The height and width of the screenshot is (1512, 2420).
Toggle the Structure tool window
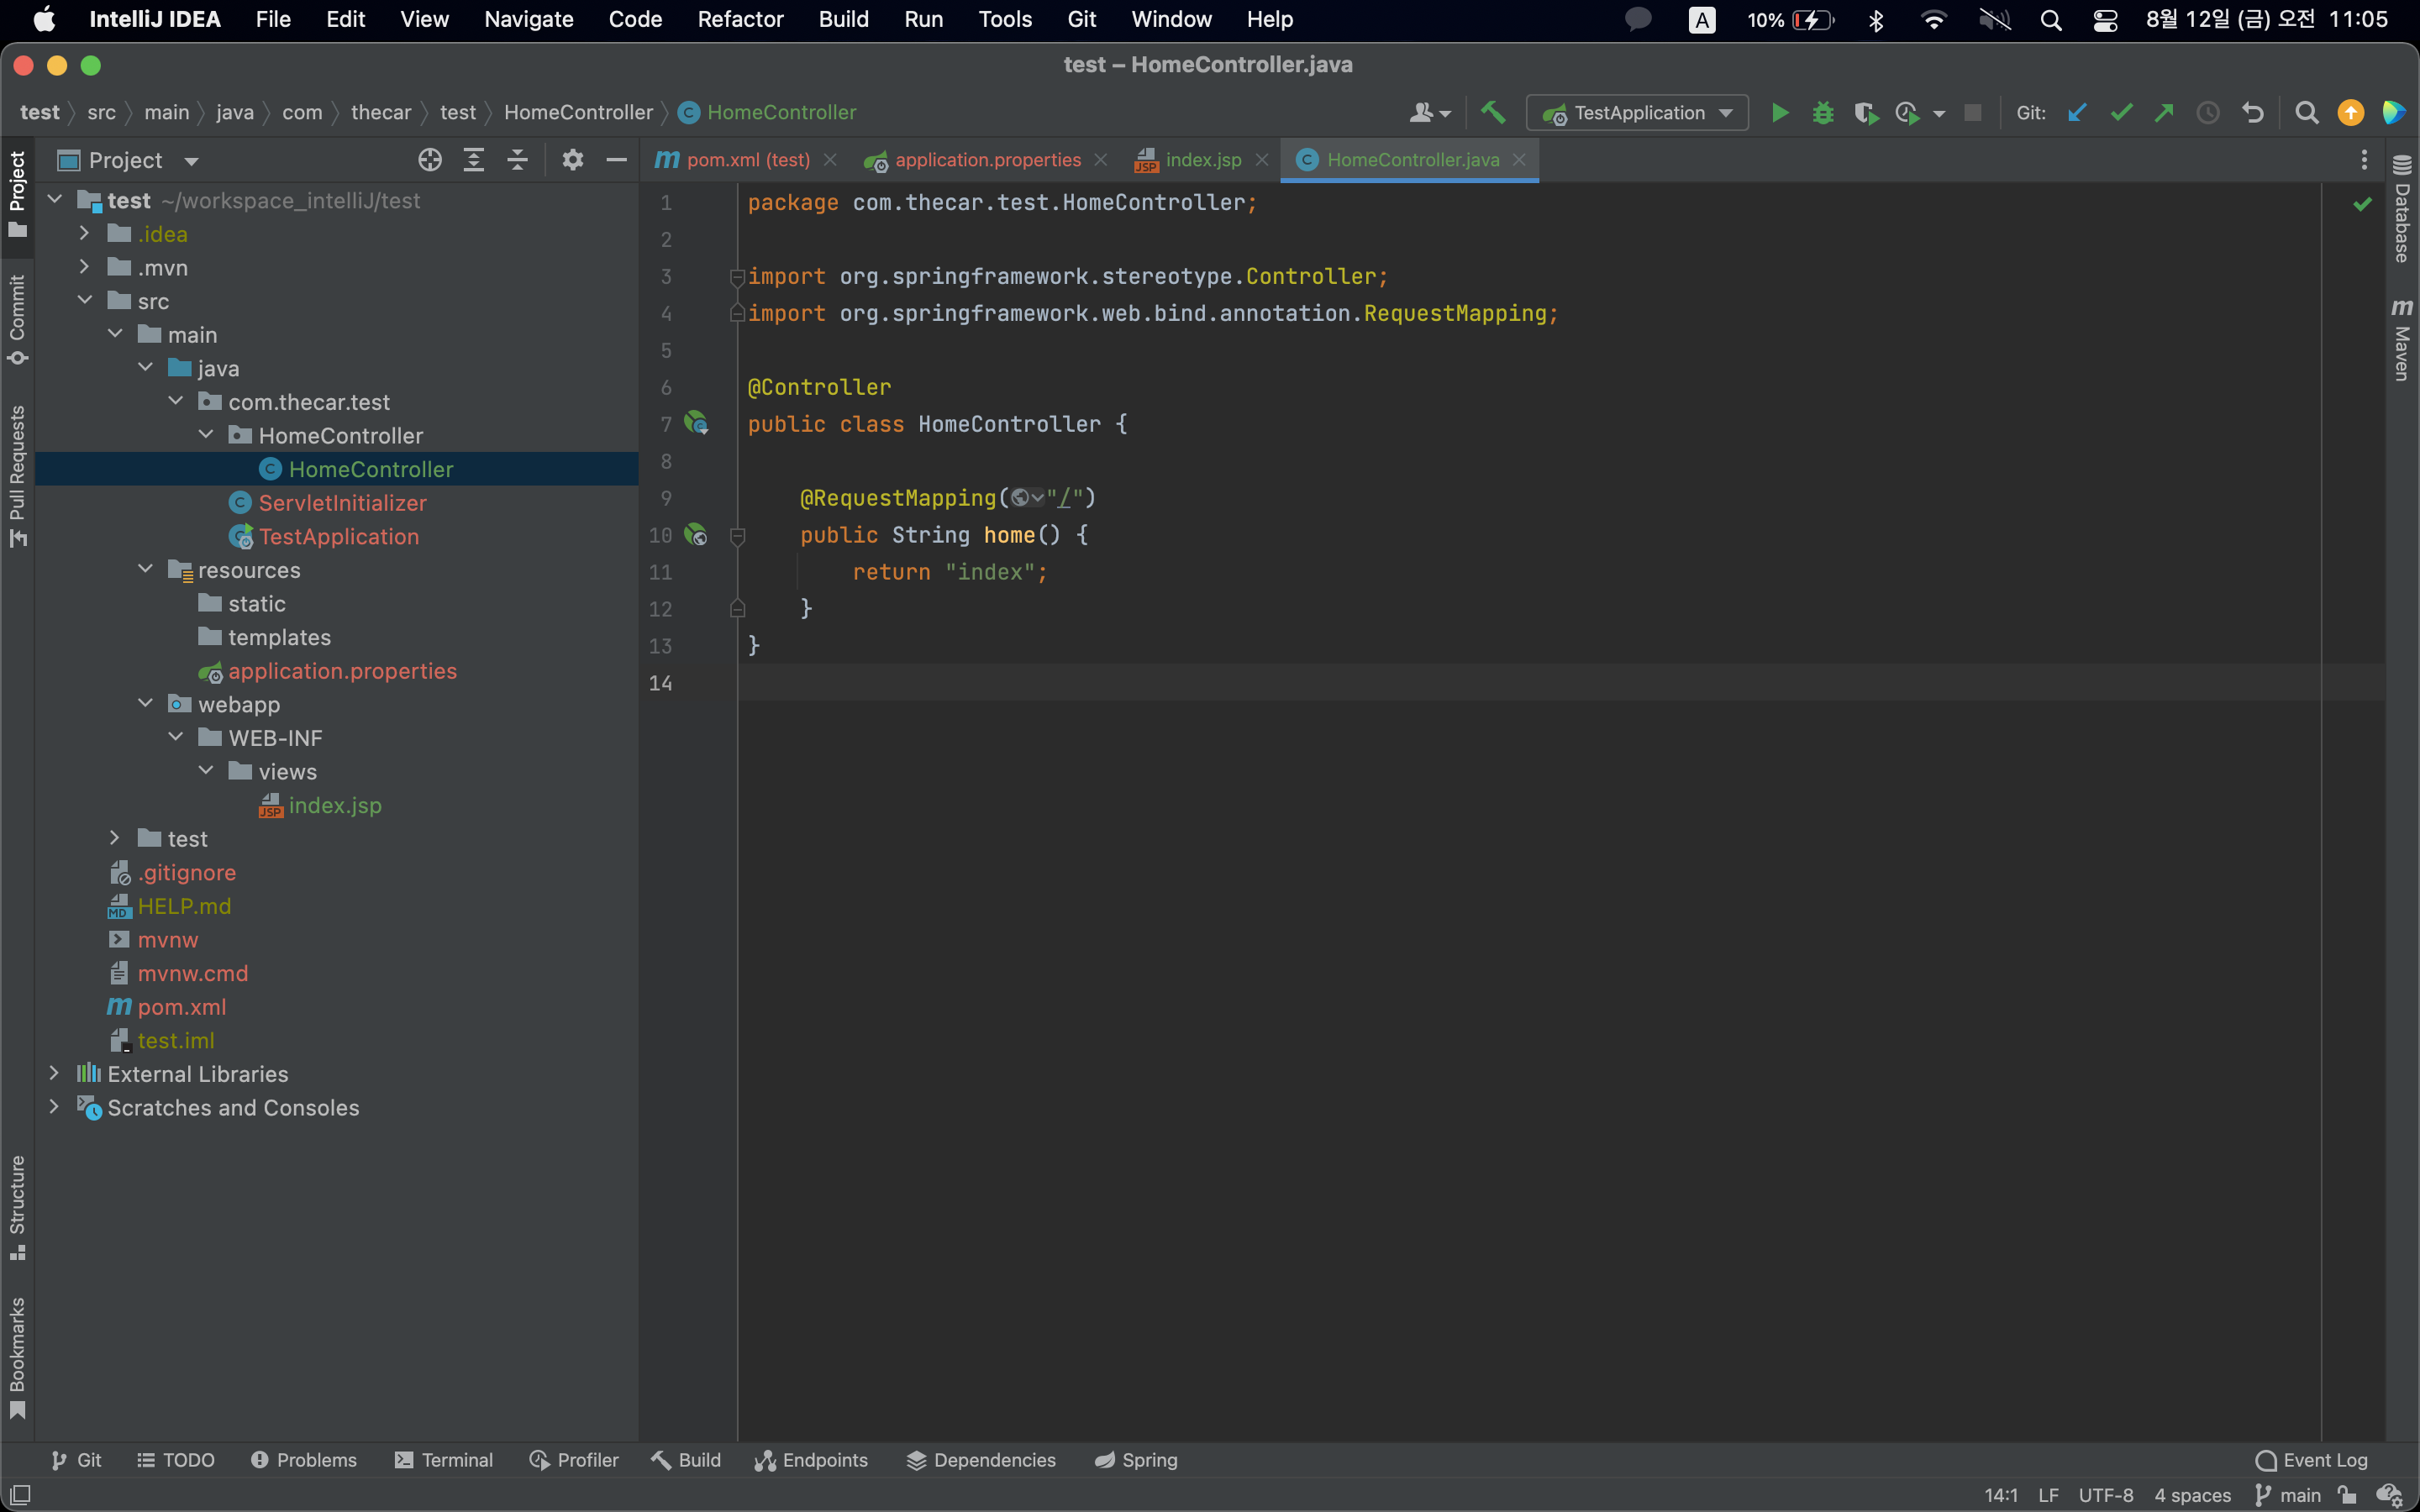[17, 1206]
